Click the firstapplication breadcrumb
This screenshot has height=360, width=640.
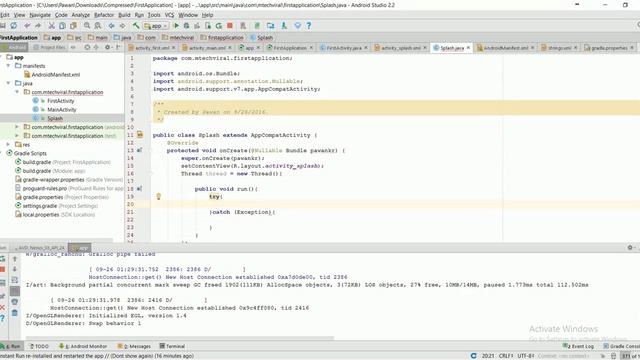tap(222, 38)
